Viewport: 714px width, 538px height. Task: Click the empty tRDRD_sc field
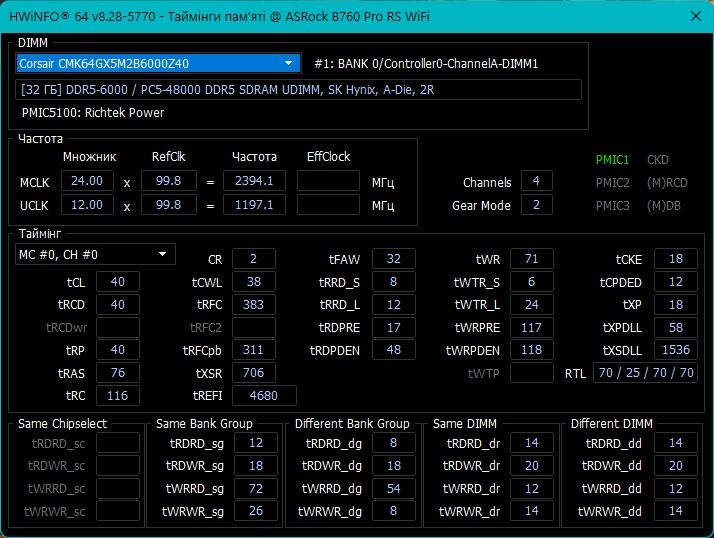(x=118, y=443)
